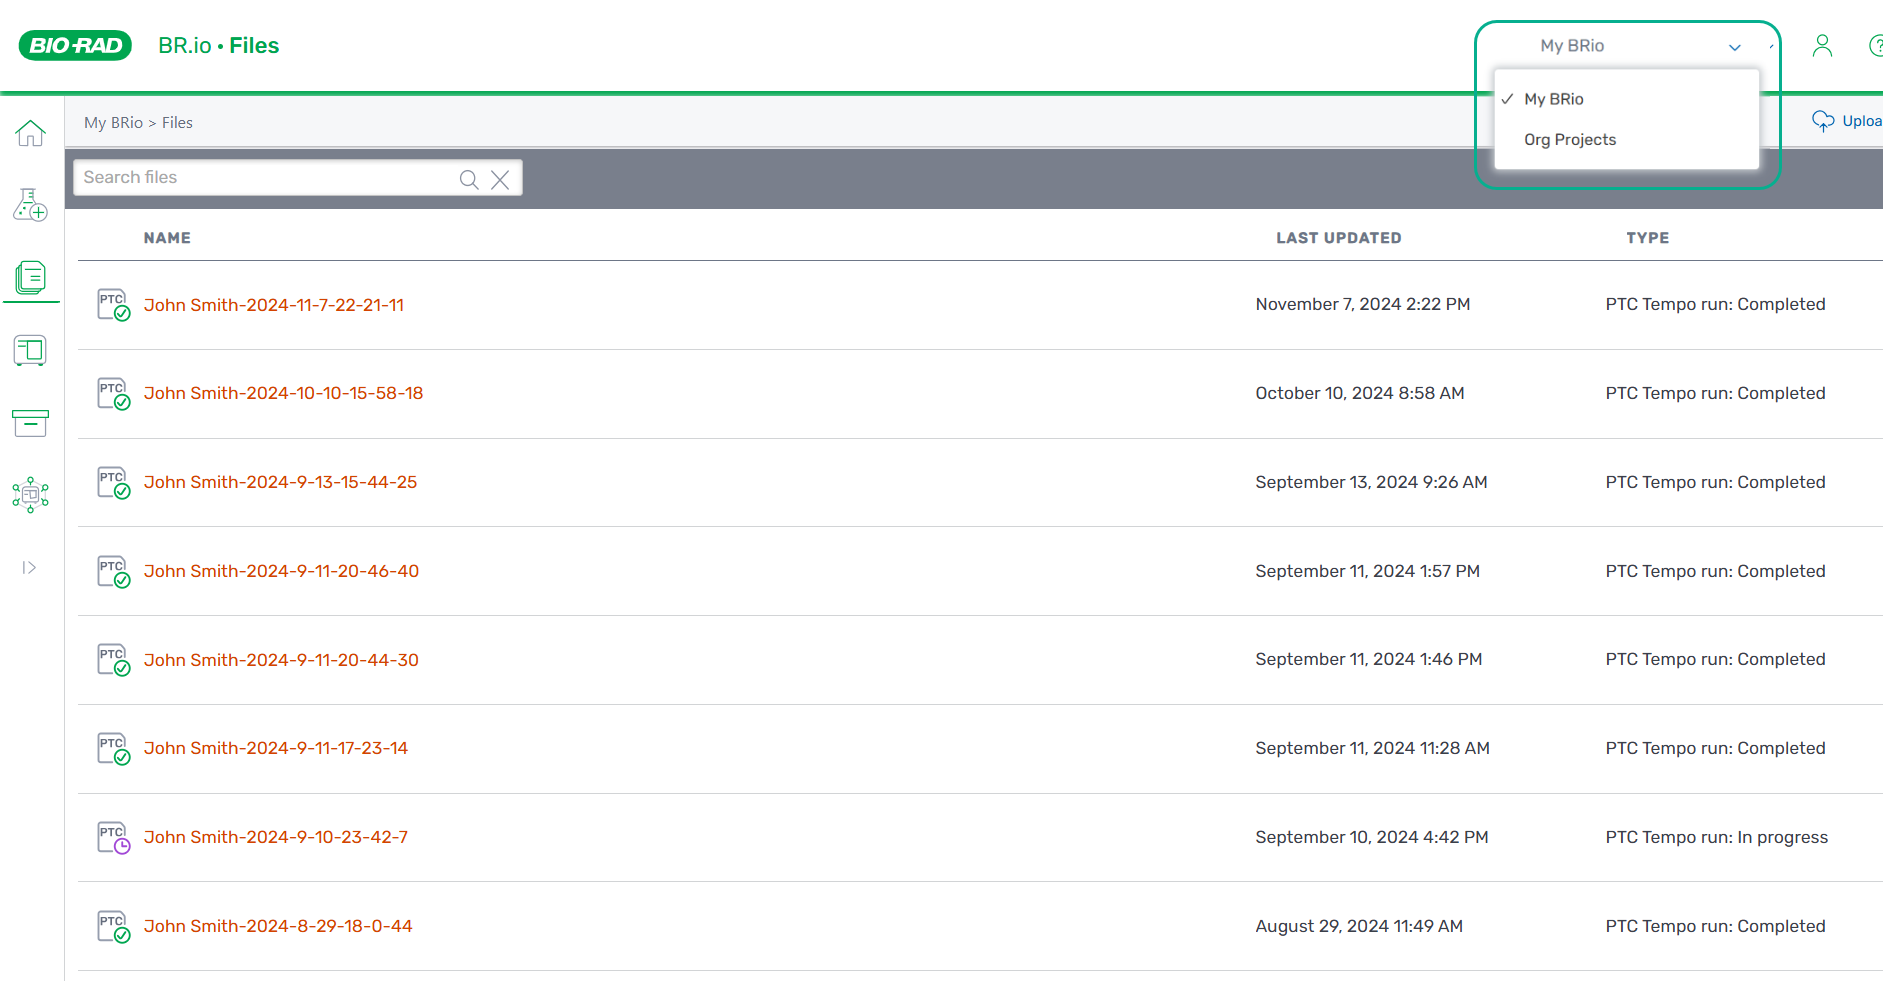This screenshot has width=1883, height=981.
Task: Open John Smith-2024-11-7-22-21-11 file
Action: coord(273,305)
